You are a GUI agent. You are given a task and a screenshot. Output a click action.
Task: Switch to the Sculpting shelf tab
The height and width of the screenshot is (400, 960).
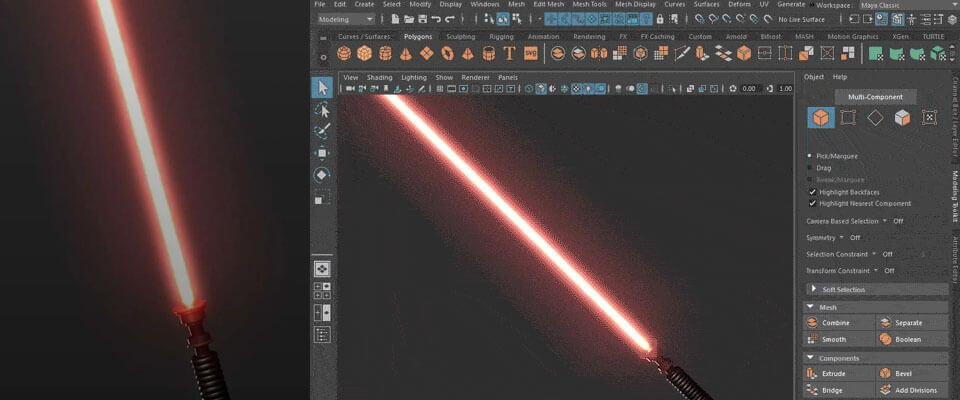tap(460, 37)
